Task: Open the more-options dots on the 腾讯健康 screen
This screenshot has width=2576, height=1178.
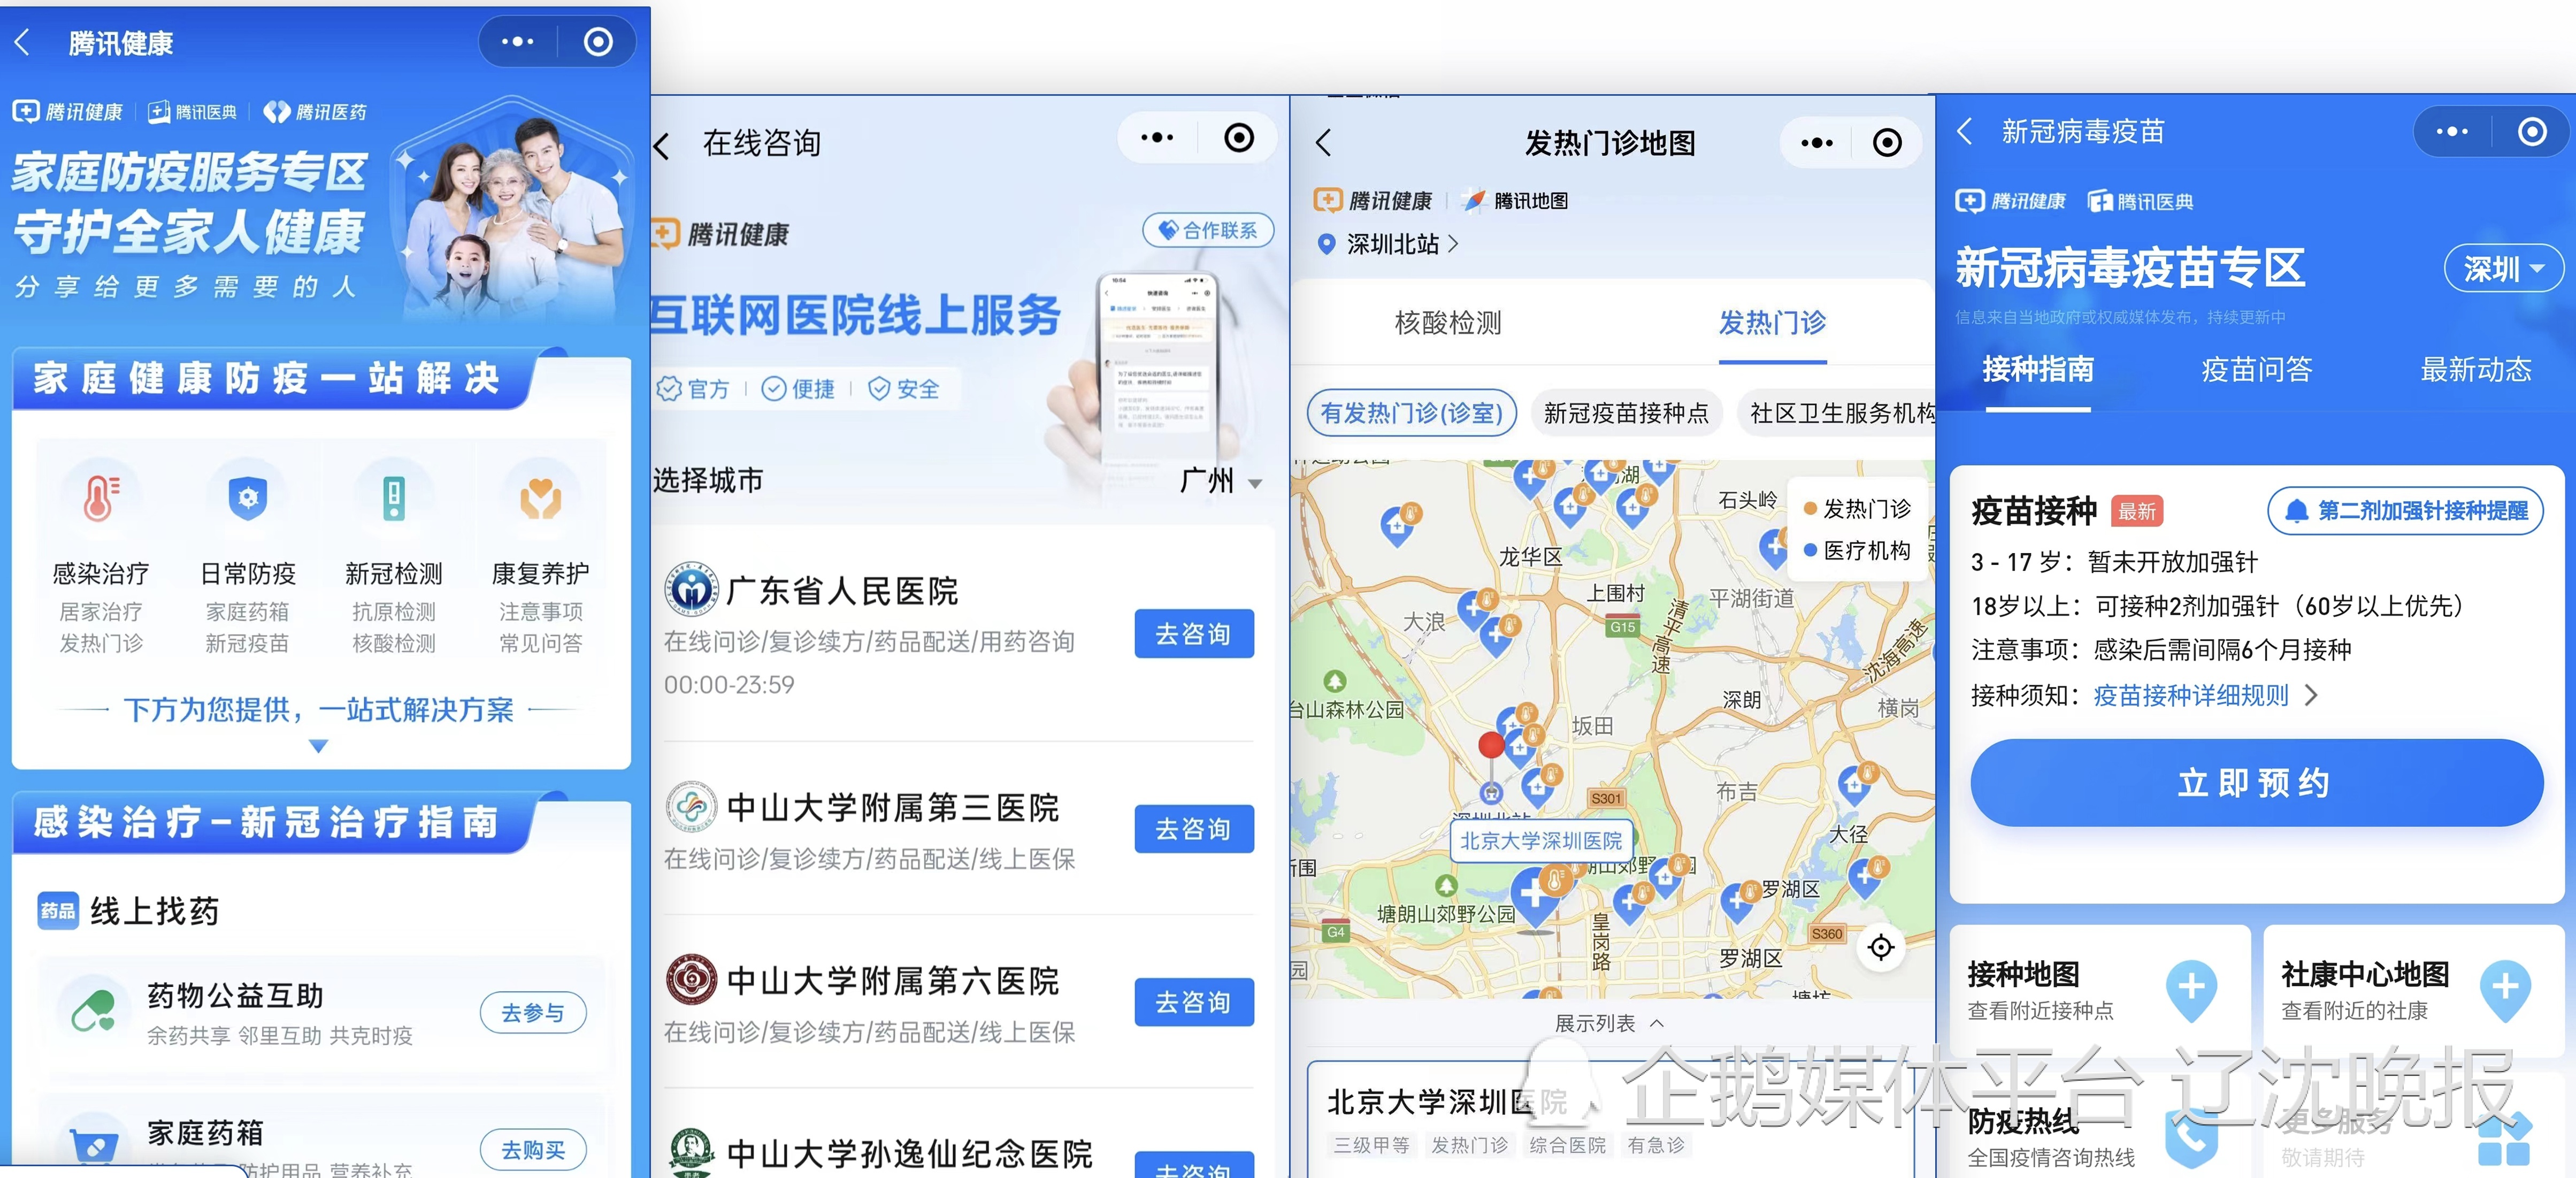Action: (517, 42)
